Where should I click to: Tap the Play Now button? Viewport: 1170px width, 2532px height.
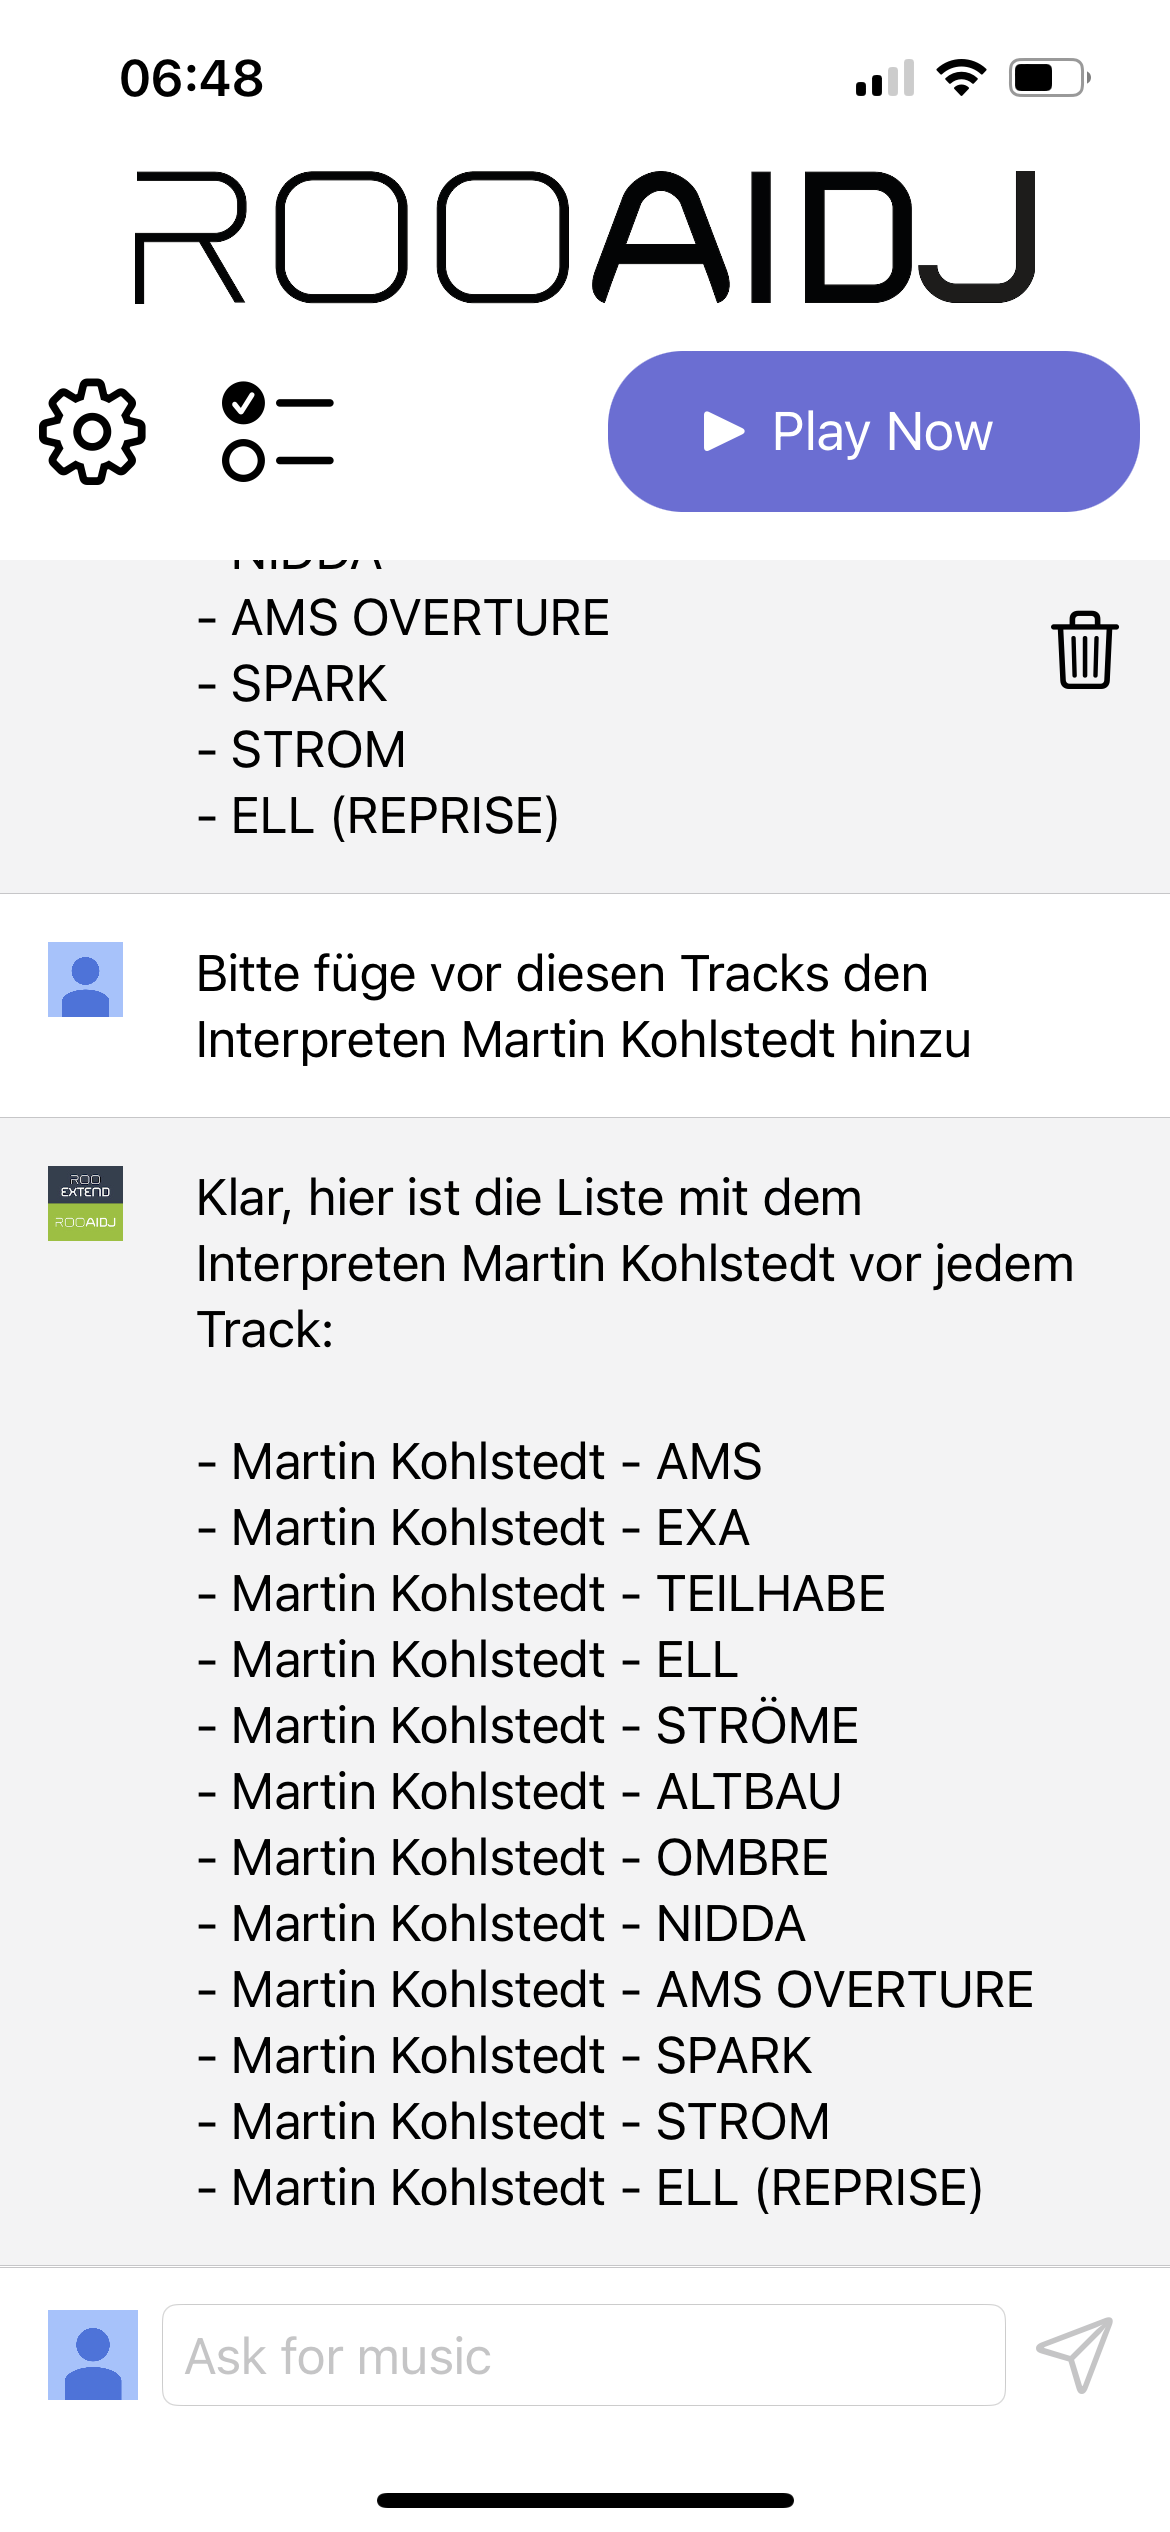point(873,431)
